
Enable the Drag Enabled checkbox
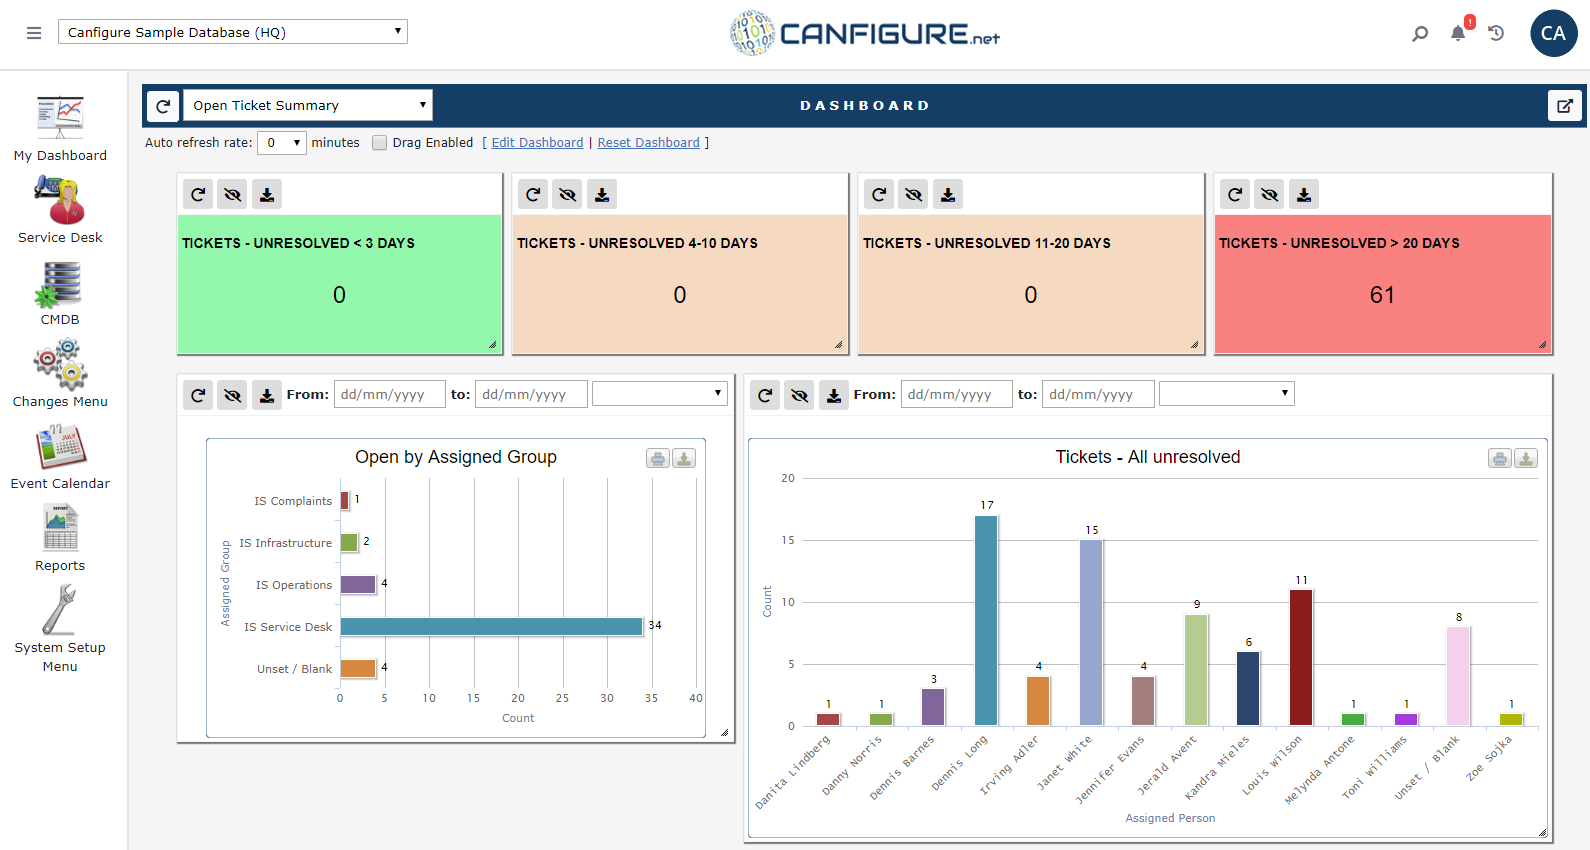point(380,143)
